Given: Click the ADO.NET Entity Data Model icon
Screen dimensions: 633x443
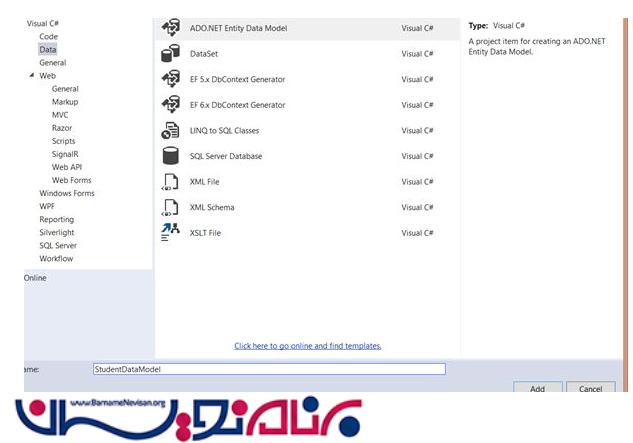Looking at the screenshot, I should pyautogui.click(x=171, y=28).
